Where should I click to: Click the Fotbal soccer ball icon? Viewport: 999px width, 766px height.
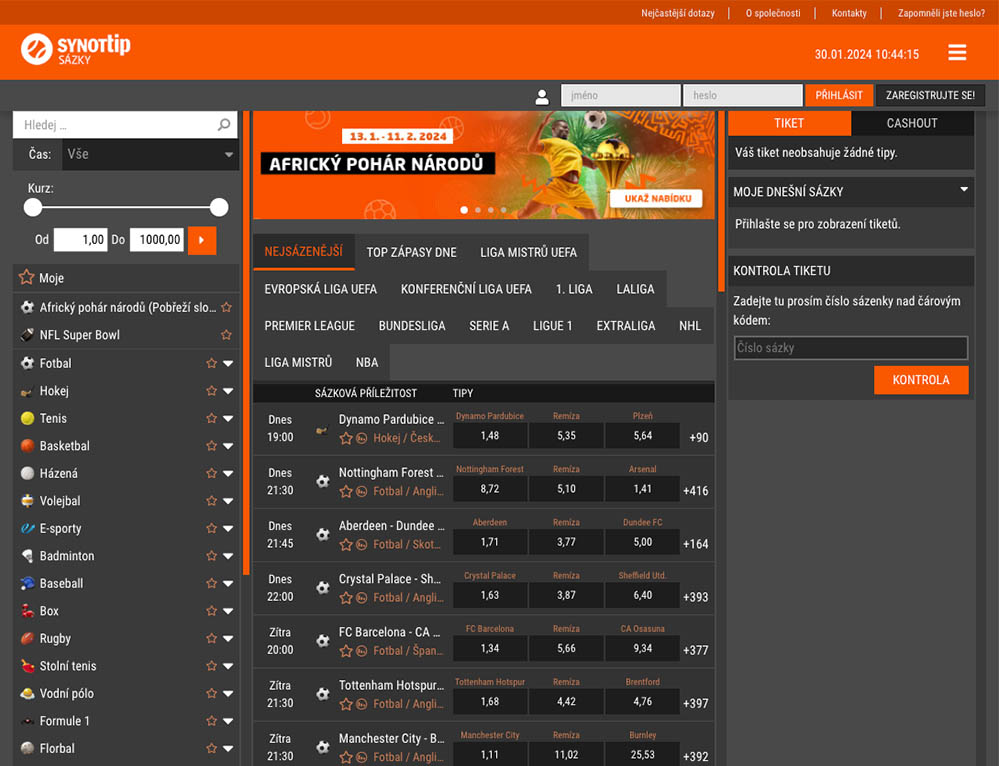coord(27,363)
